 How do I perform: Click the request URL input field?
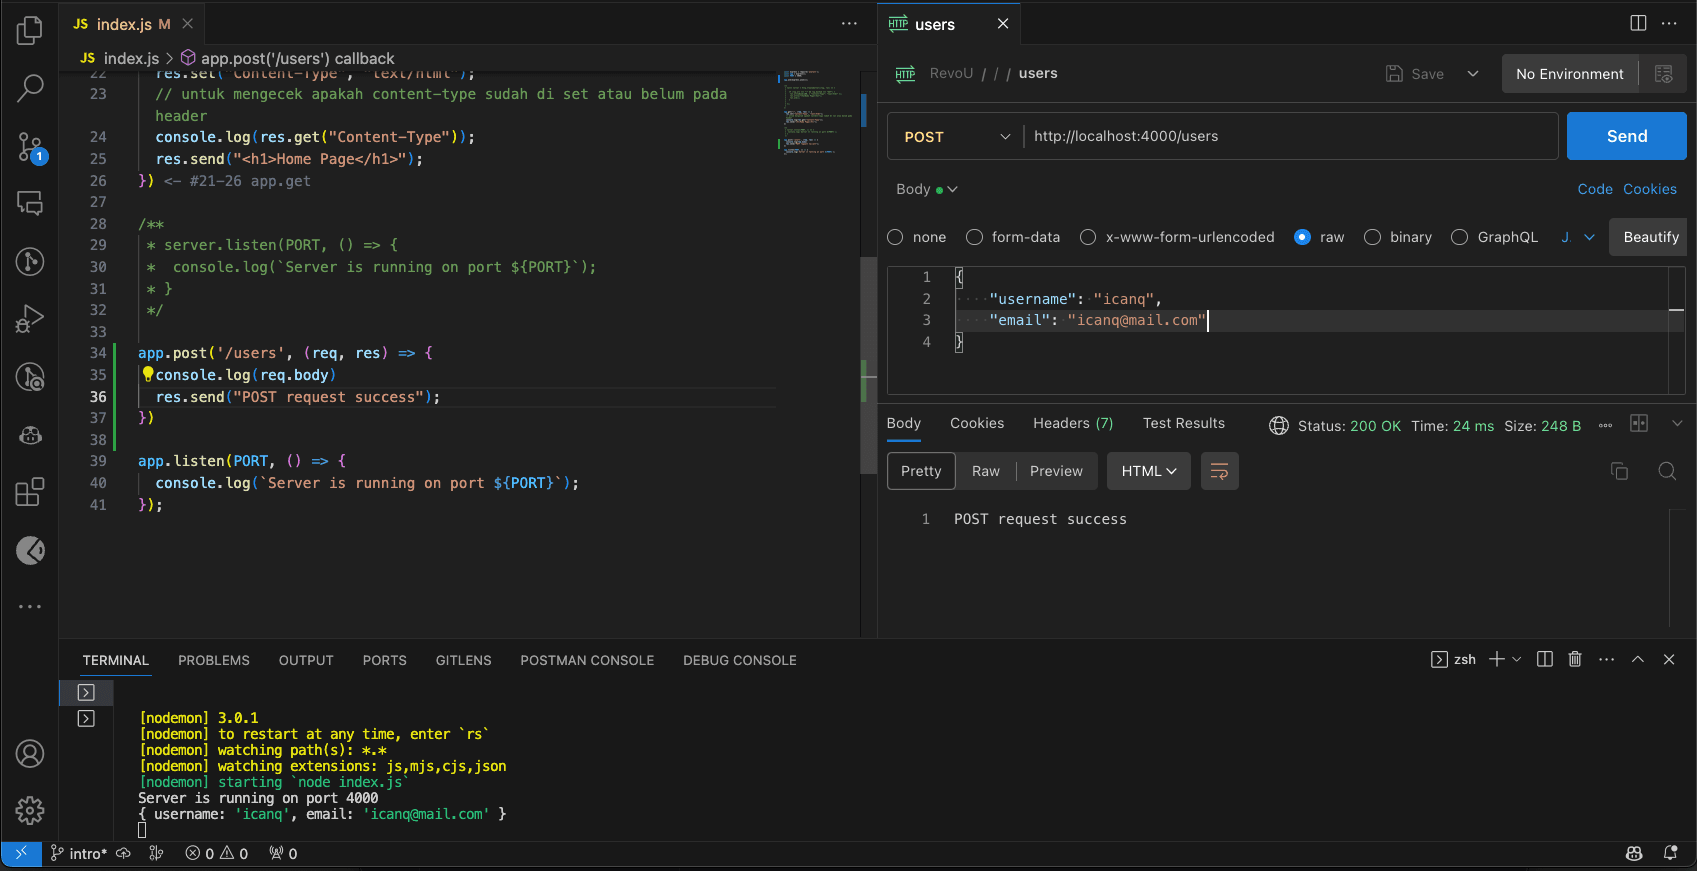click(1290, 136)
